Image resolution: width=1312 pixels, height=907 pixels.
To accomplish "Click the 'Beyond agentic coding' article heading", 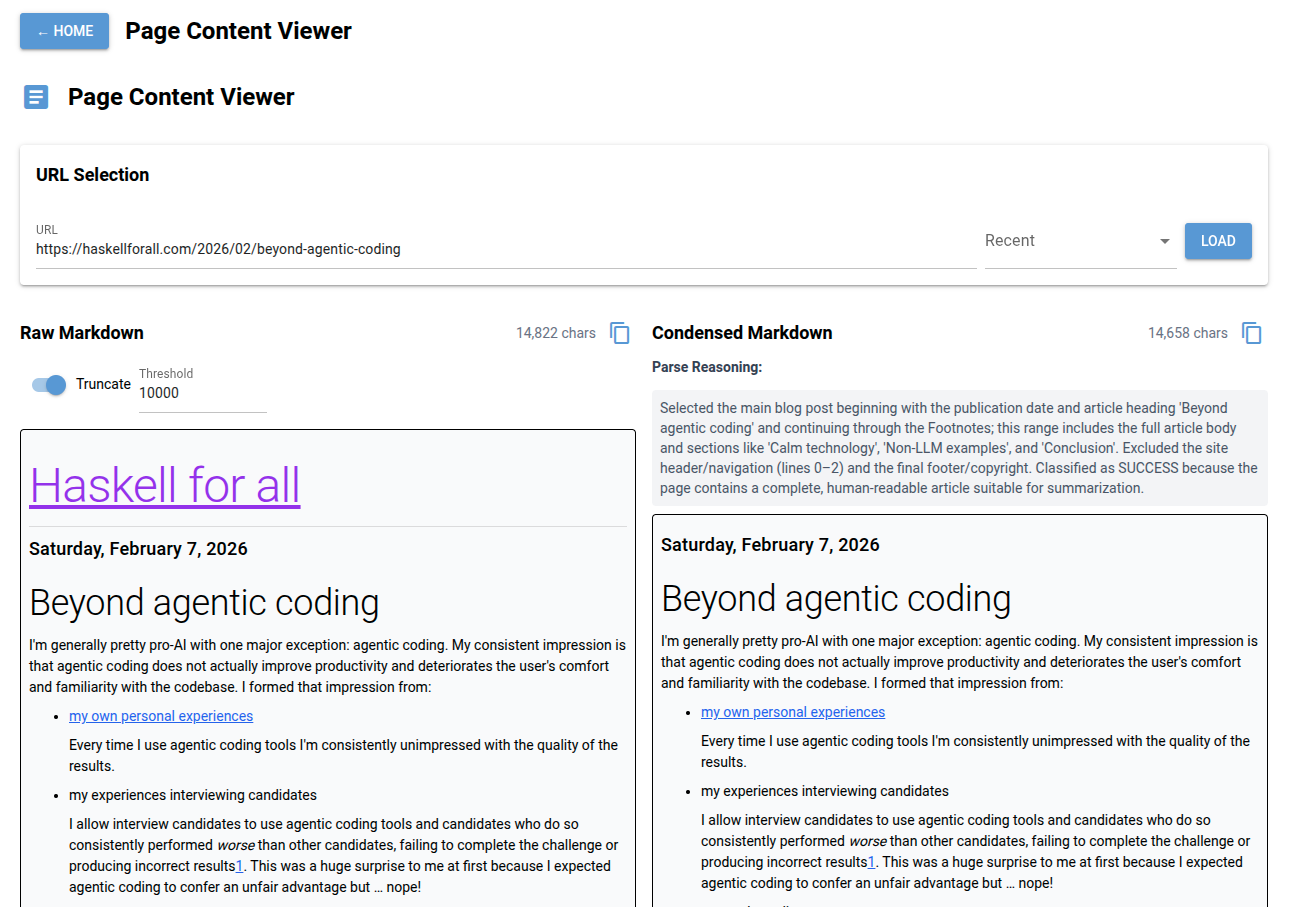I will click(204, 602).
